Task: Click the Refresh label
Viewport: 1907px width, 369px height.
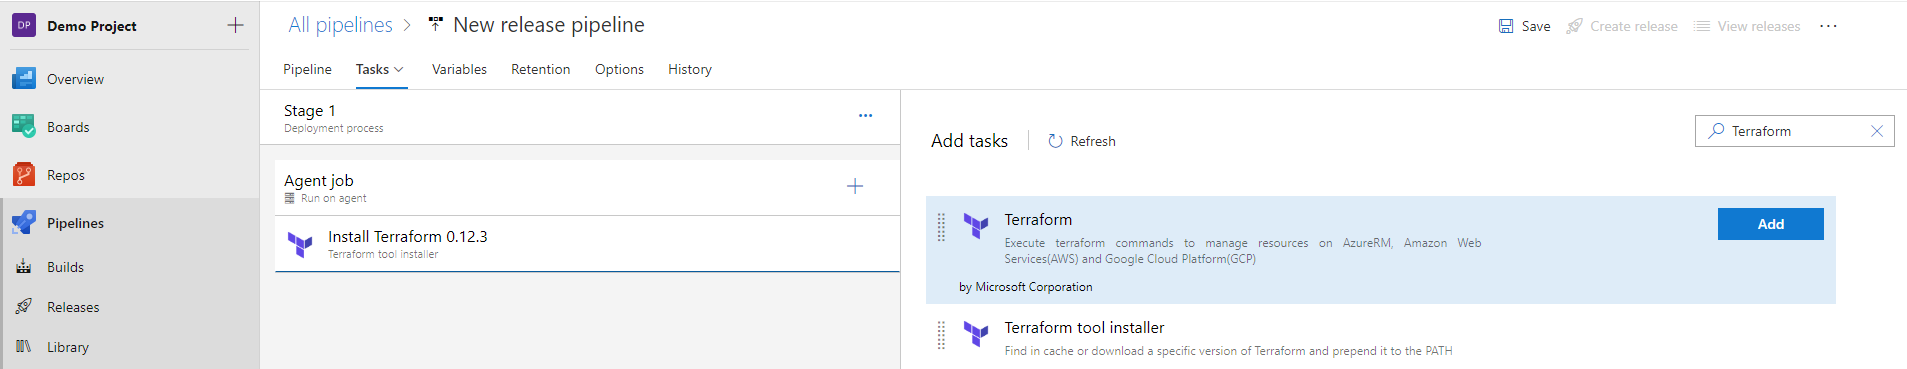Action: coord(1093,141)
